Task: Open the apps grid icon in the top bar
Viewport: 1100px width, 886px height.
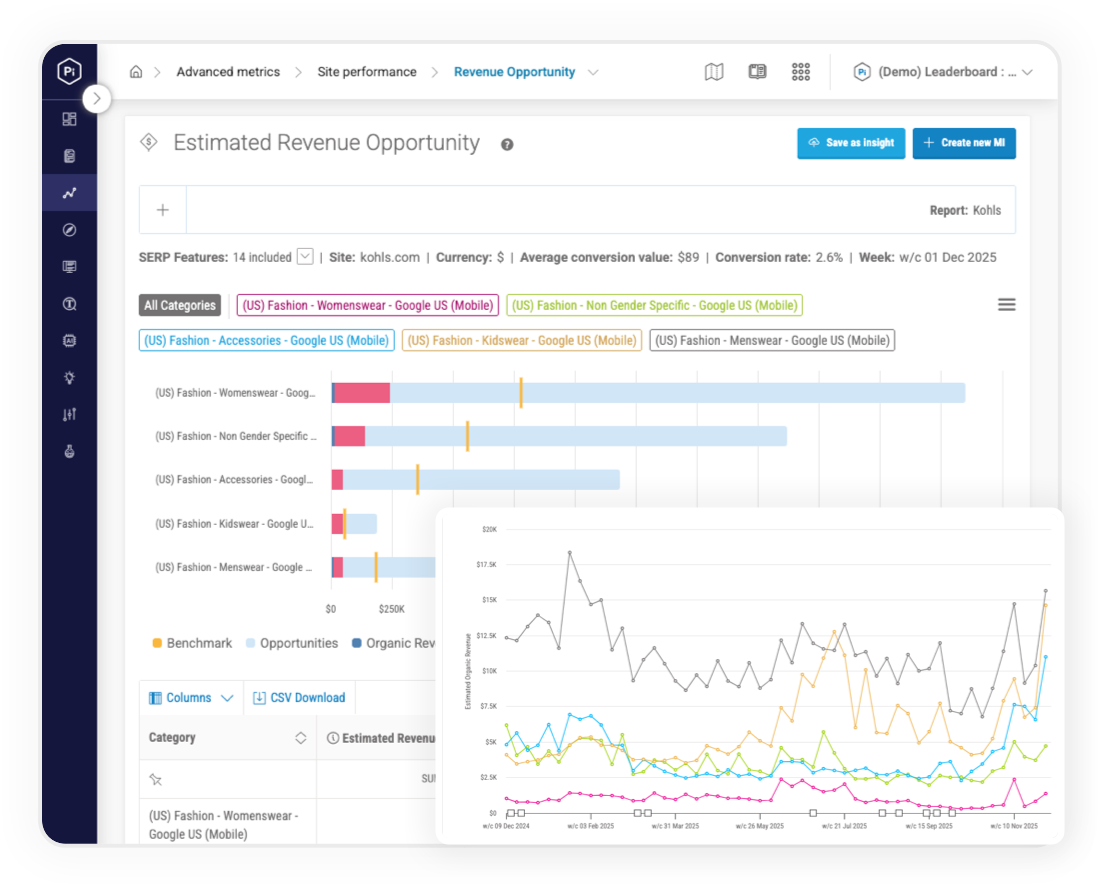Action: (800, 71)
